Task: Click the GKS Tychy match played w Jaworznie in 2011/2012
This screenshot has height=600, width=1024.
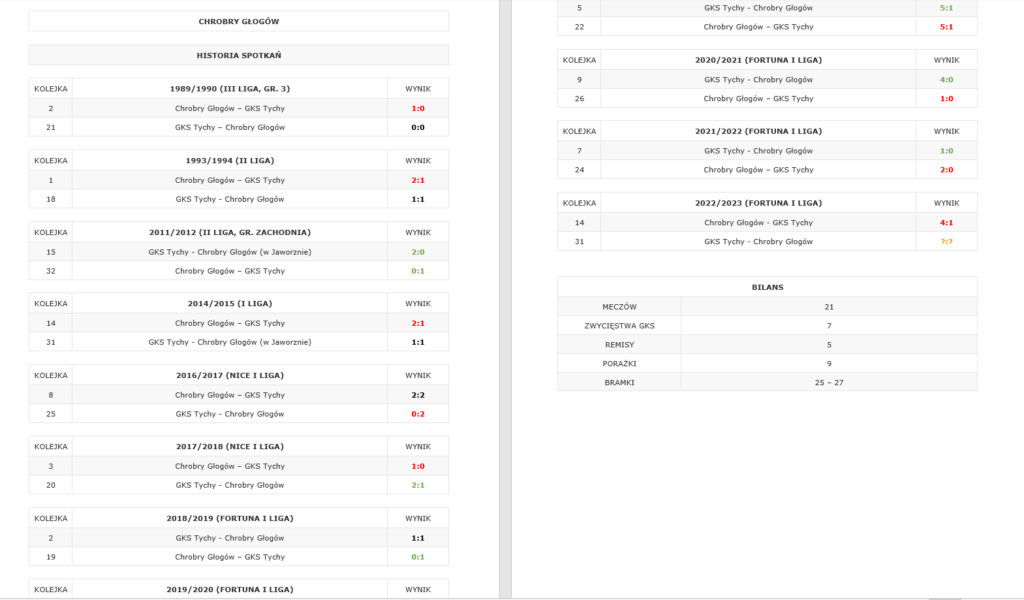Action: [229, 252]
